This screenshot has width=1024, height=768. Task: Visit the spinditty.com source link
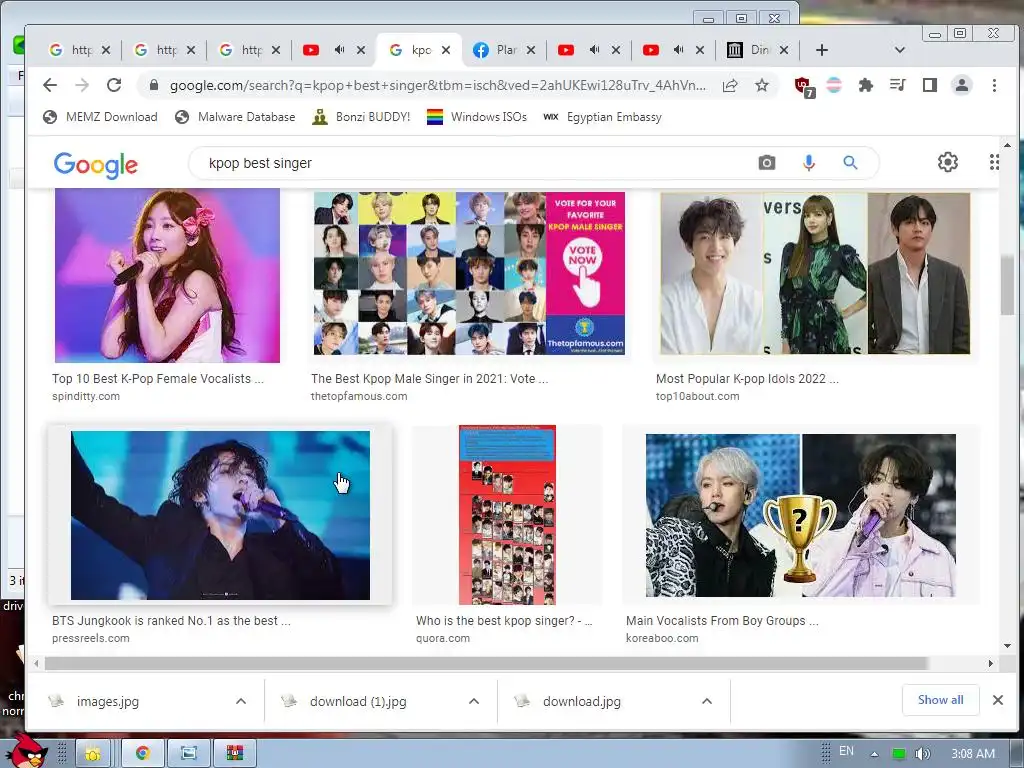(x=86, y=396)
